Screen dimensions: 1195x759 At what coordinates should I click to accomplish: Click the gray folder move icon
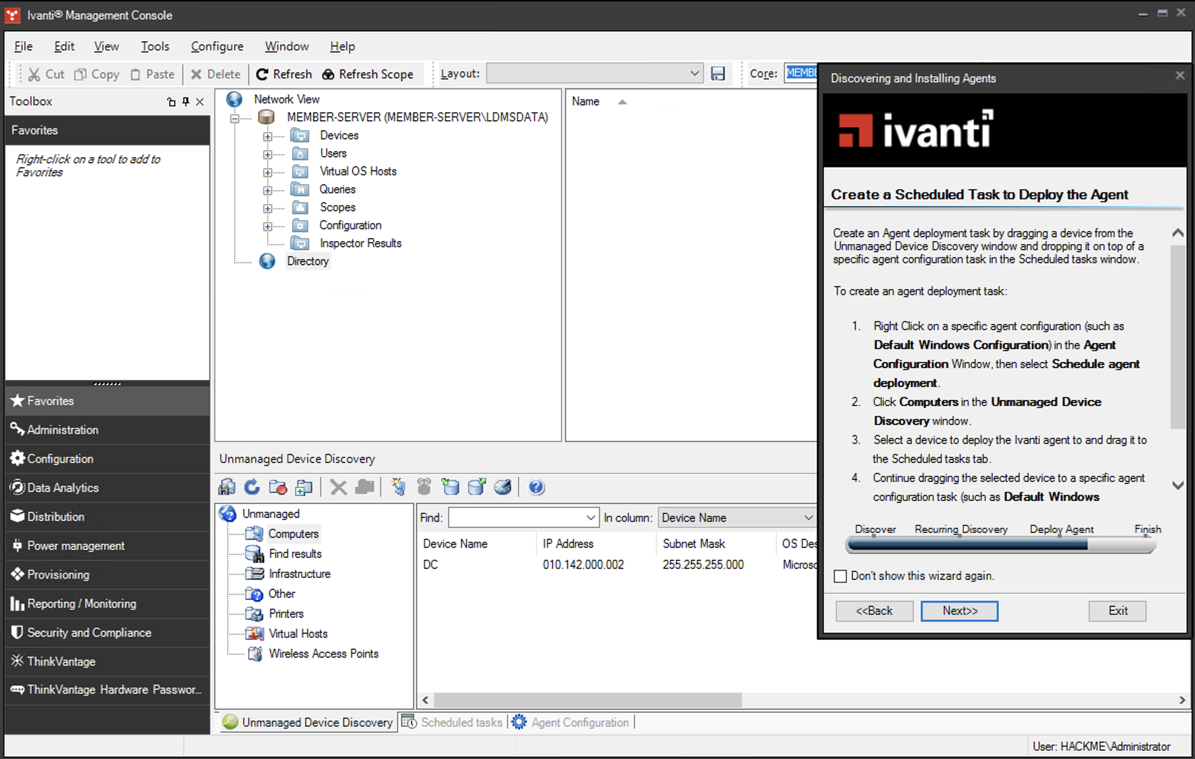tap(365, 487)
